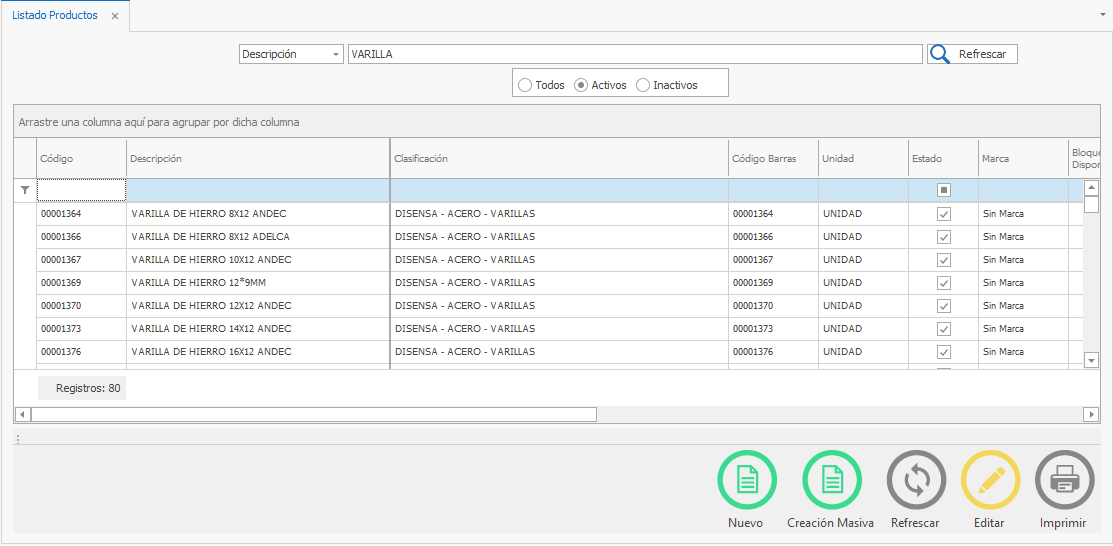Image resolution: width=1113 pixels, height=546 pixels.
Task: Toggle Estado filter row checkbox
Action: (x=943, y=190)
